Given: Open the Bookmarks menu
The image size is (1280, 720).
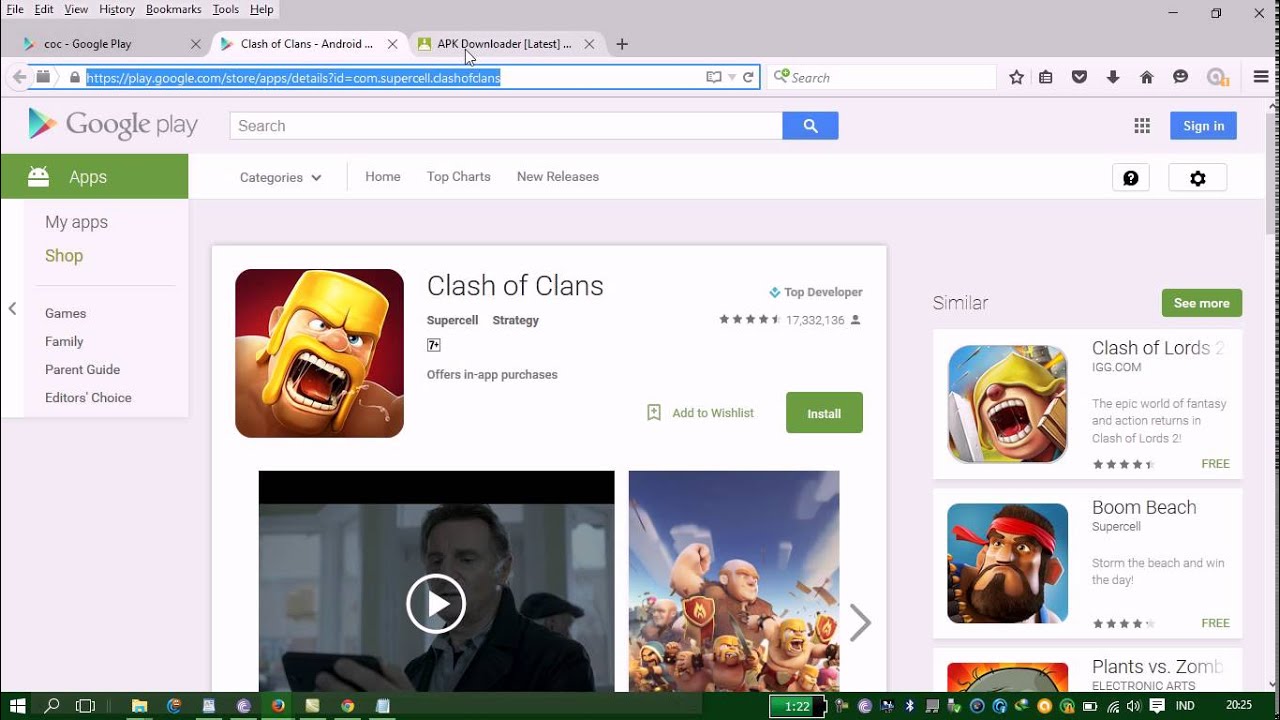Looking at the screenshot, I should point(173,9).
